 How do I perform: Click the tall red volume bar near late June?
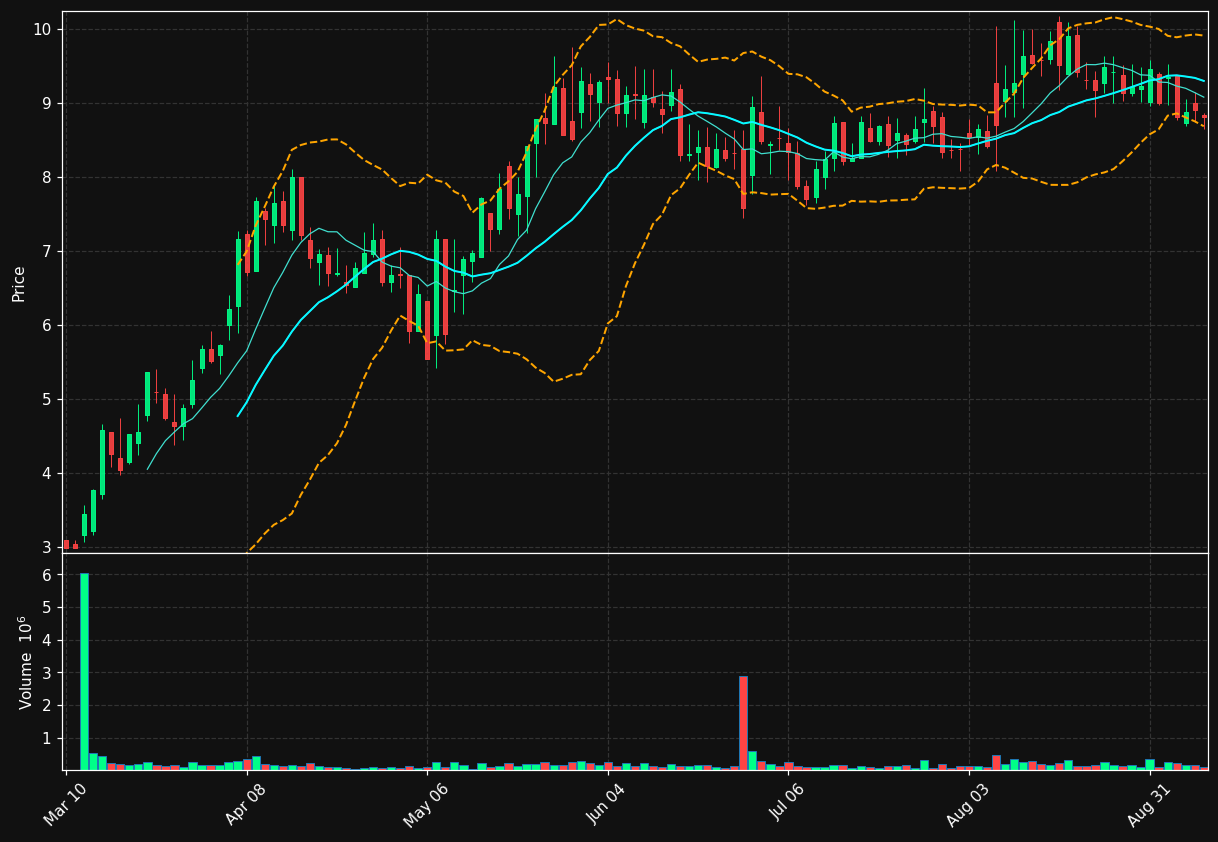pos(743,723)
